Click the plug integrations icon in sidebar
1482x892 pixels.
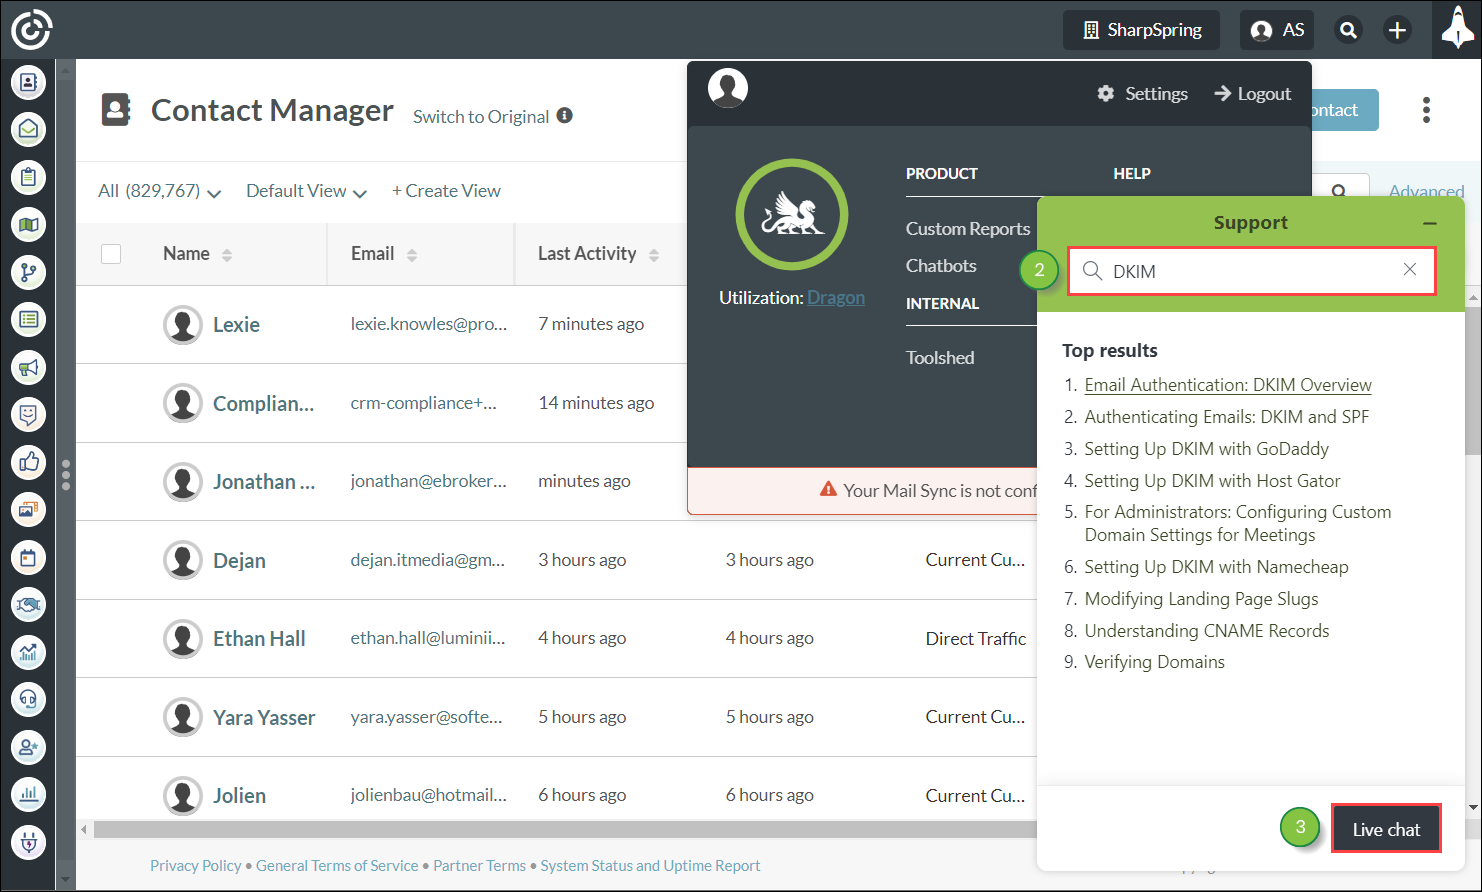click(29, 842)
